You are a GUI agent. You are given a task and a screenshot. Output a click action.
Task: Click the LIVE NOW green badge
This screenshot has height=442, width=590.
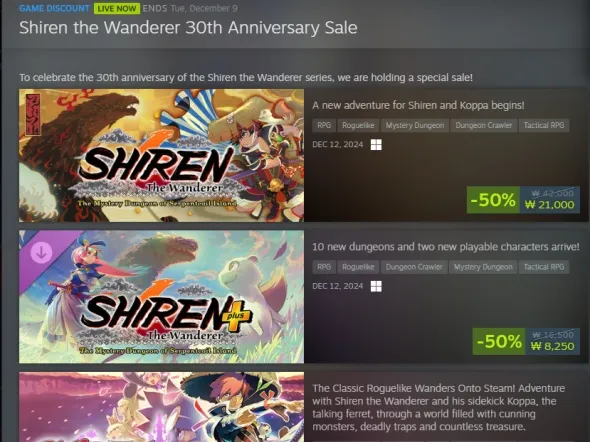tap(117, 8)
